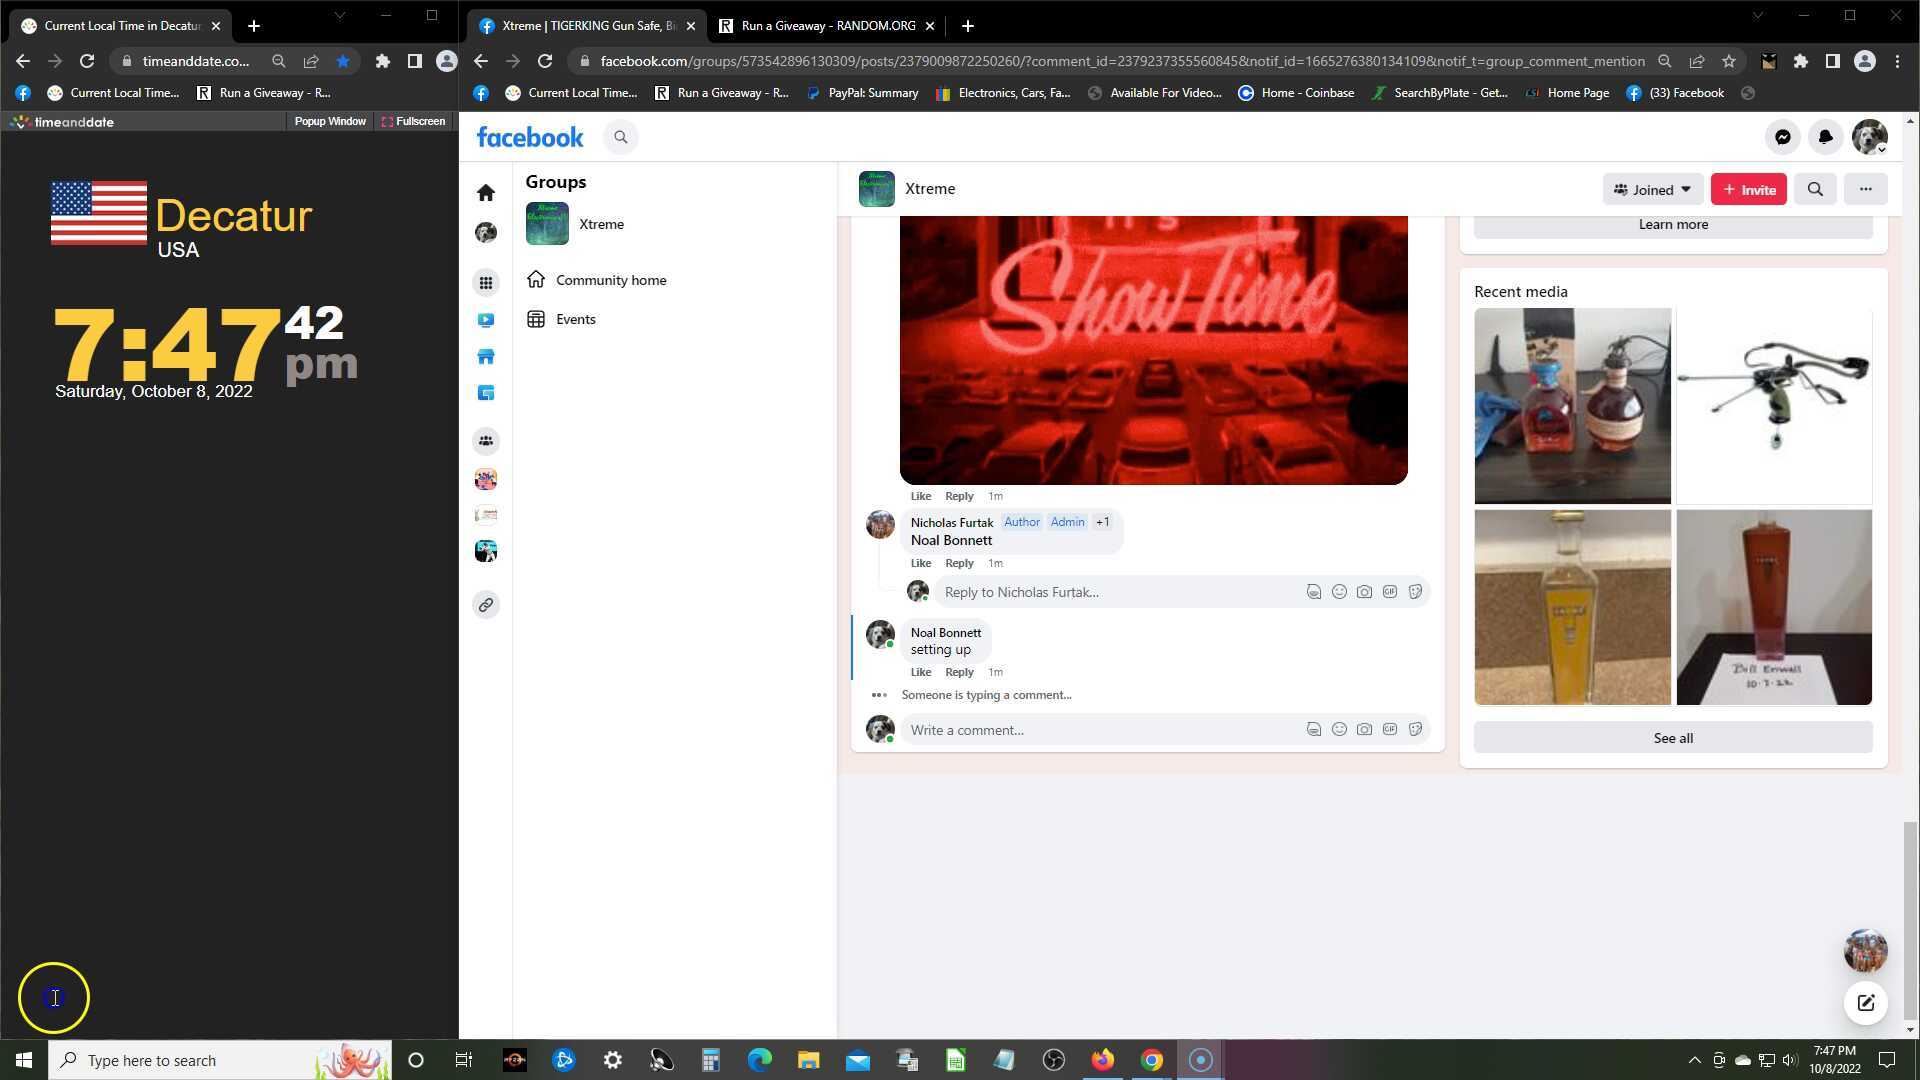Click new message compose icon
The image size is (1920, 1080).
1865,1003
